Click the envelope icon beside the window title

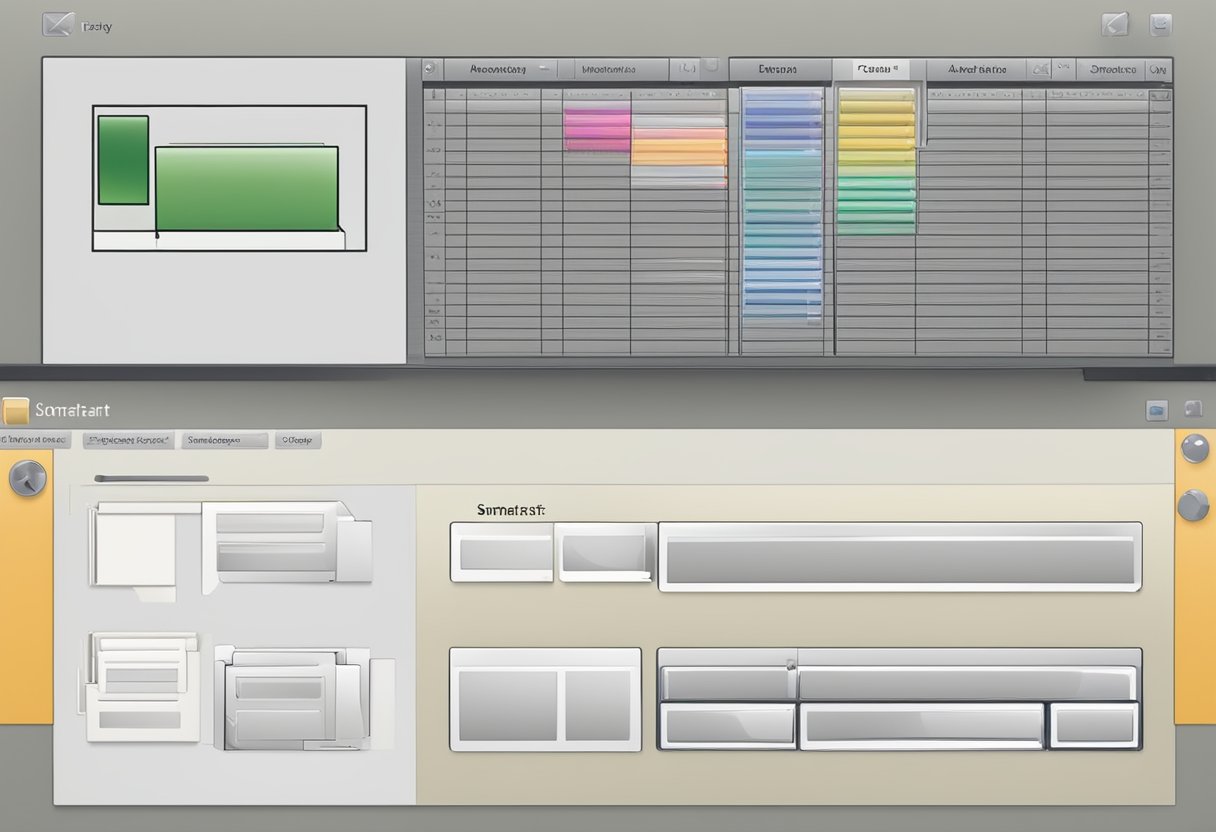pyautogui.click(x=58, y=24)
